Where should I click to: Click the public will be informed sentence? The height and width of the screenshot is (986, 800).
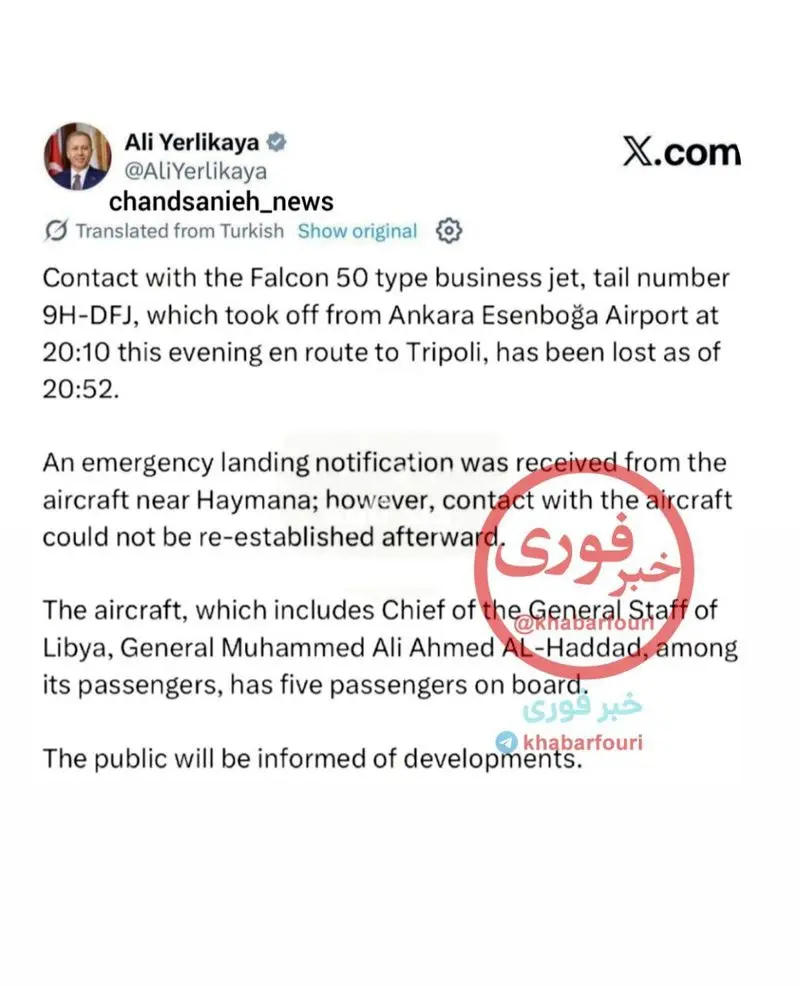point(313,759)
